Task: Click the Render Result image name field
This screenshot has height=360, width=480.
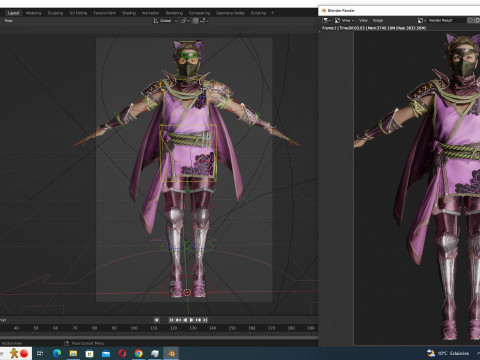Action: (446, 21)
